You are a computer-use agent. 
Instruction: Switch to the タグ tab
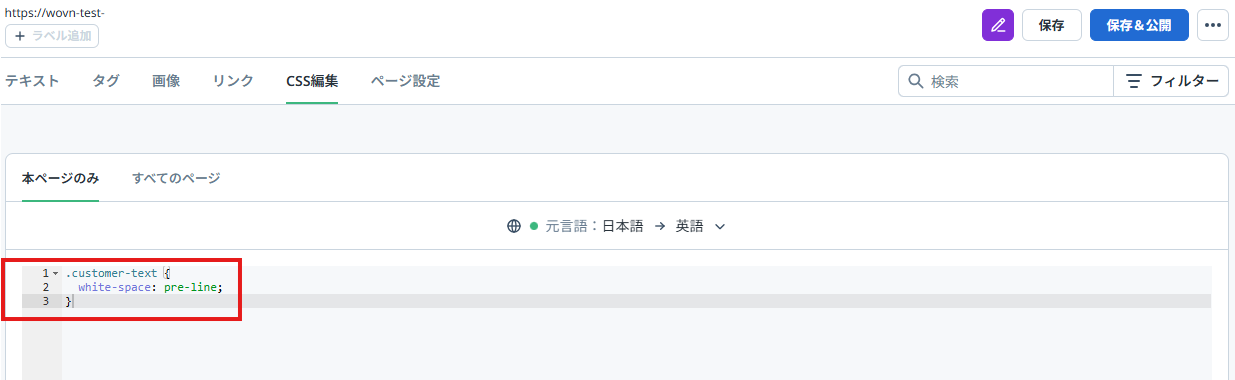[x=106, y=81]
